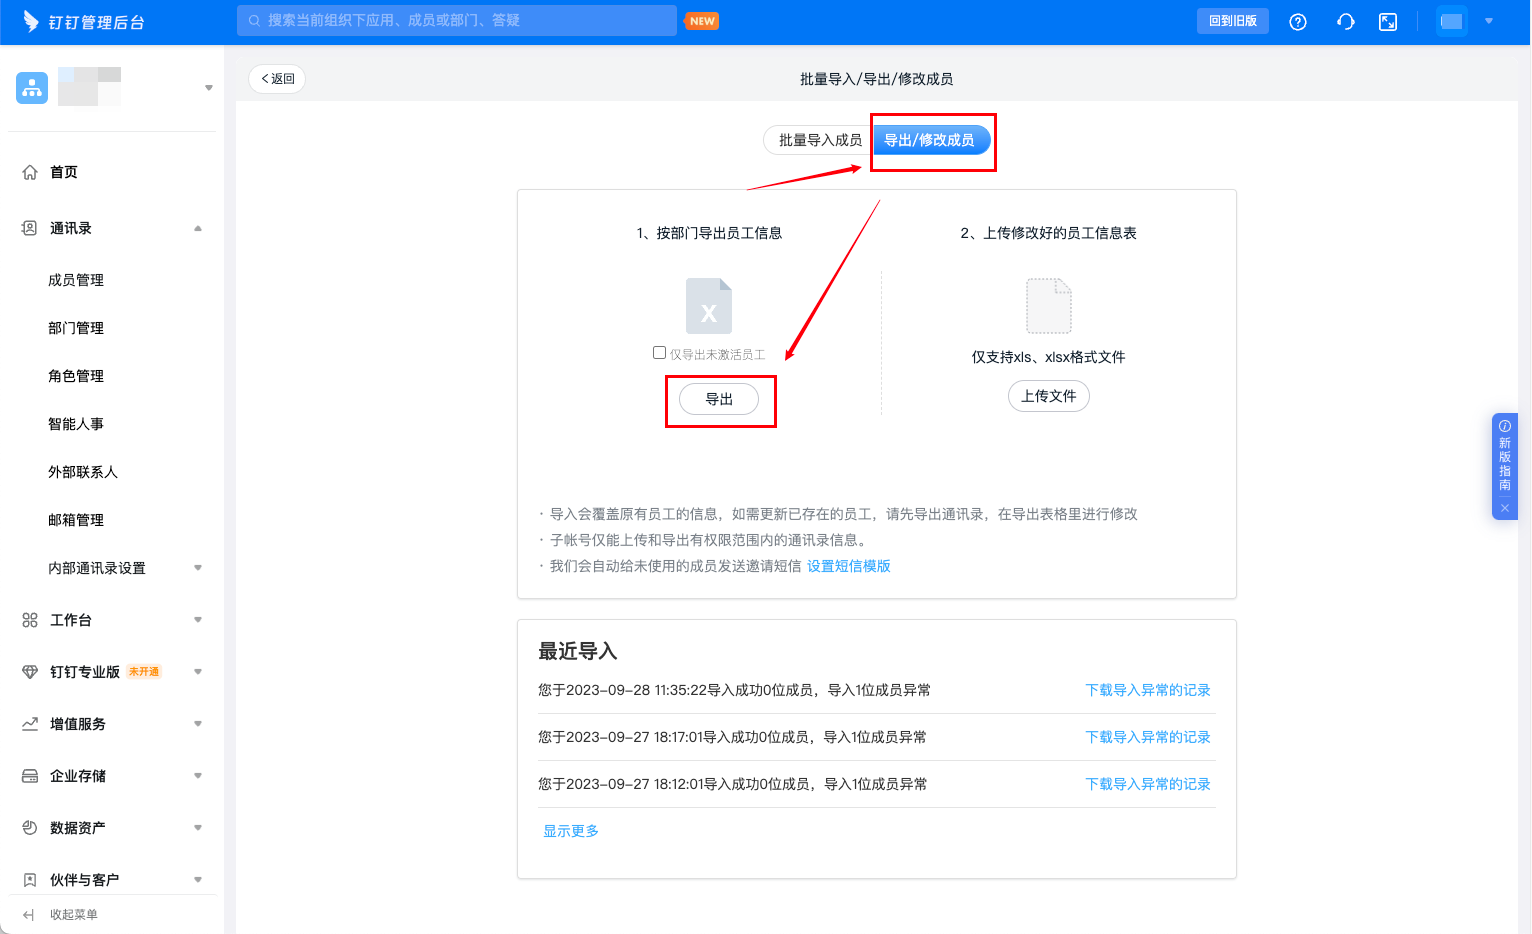The height and width of the screenshot is (934, 1532).
Task: Collapse the 通讯录 menu section
Action: [198, 228]
